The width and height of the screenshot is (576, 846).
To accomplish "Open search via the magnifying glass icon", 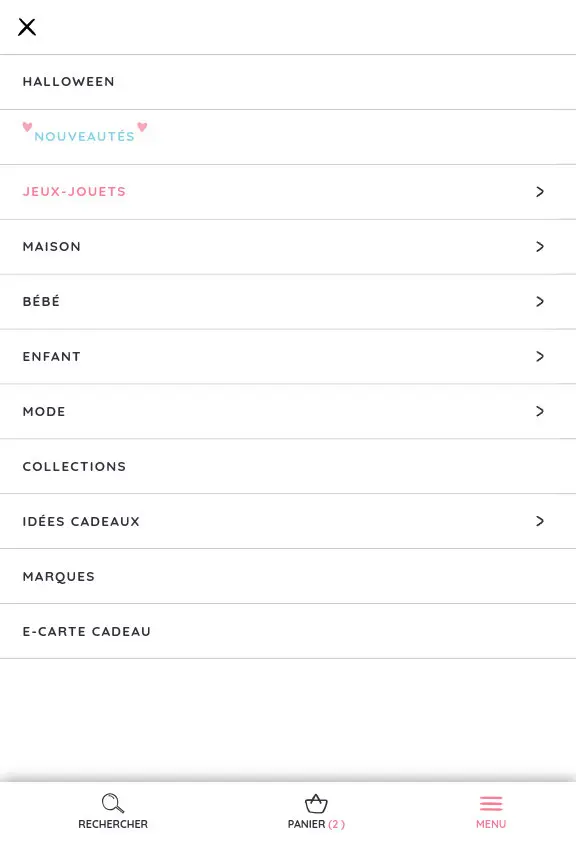I will point(112,803).
